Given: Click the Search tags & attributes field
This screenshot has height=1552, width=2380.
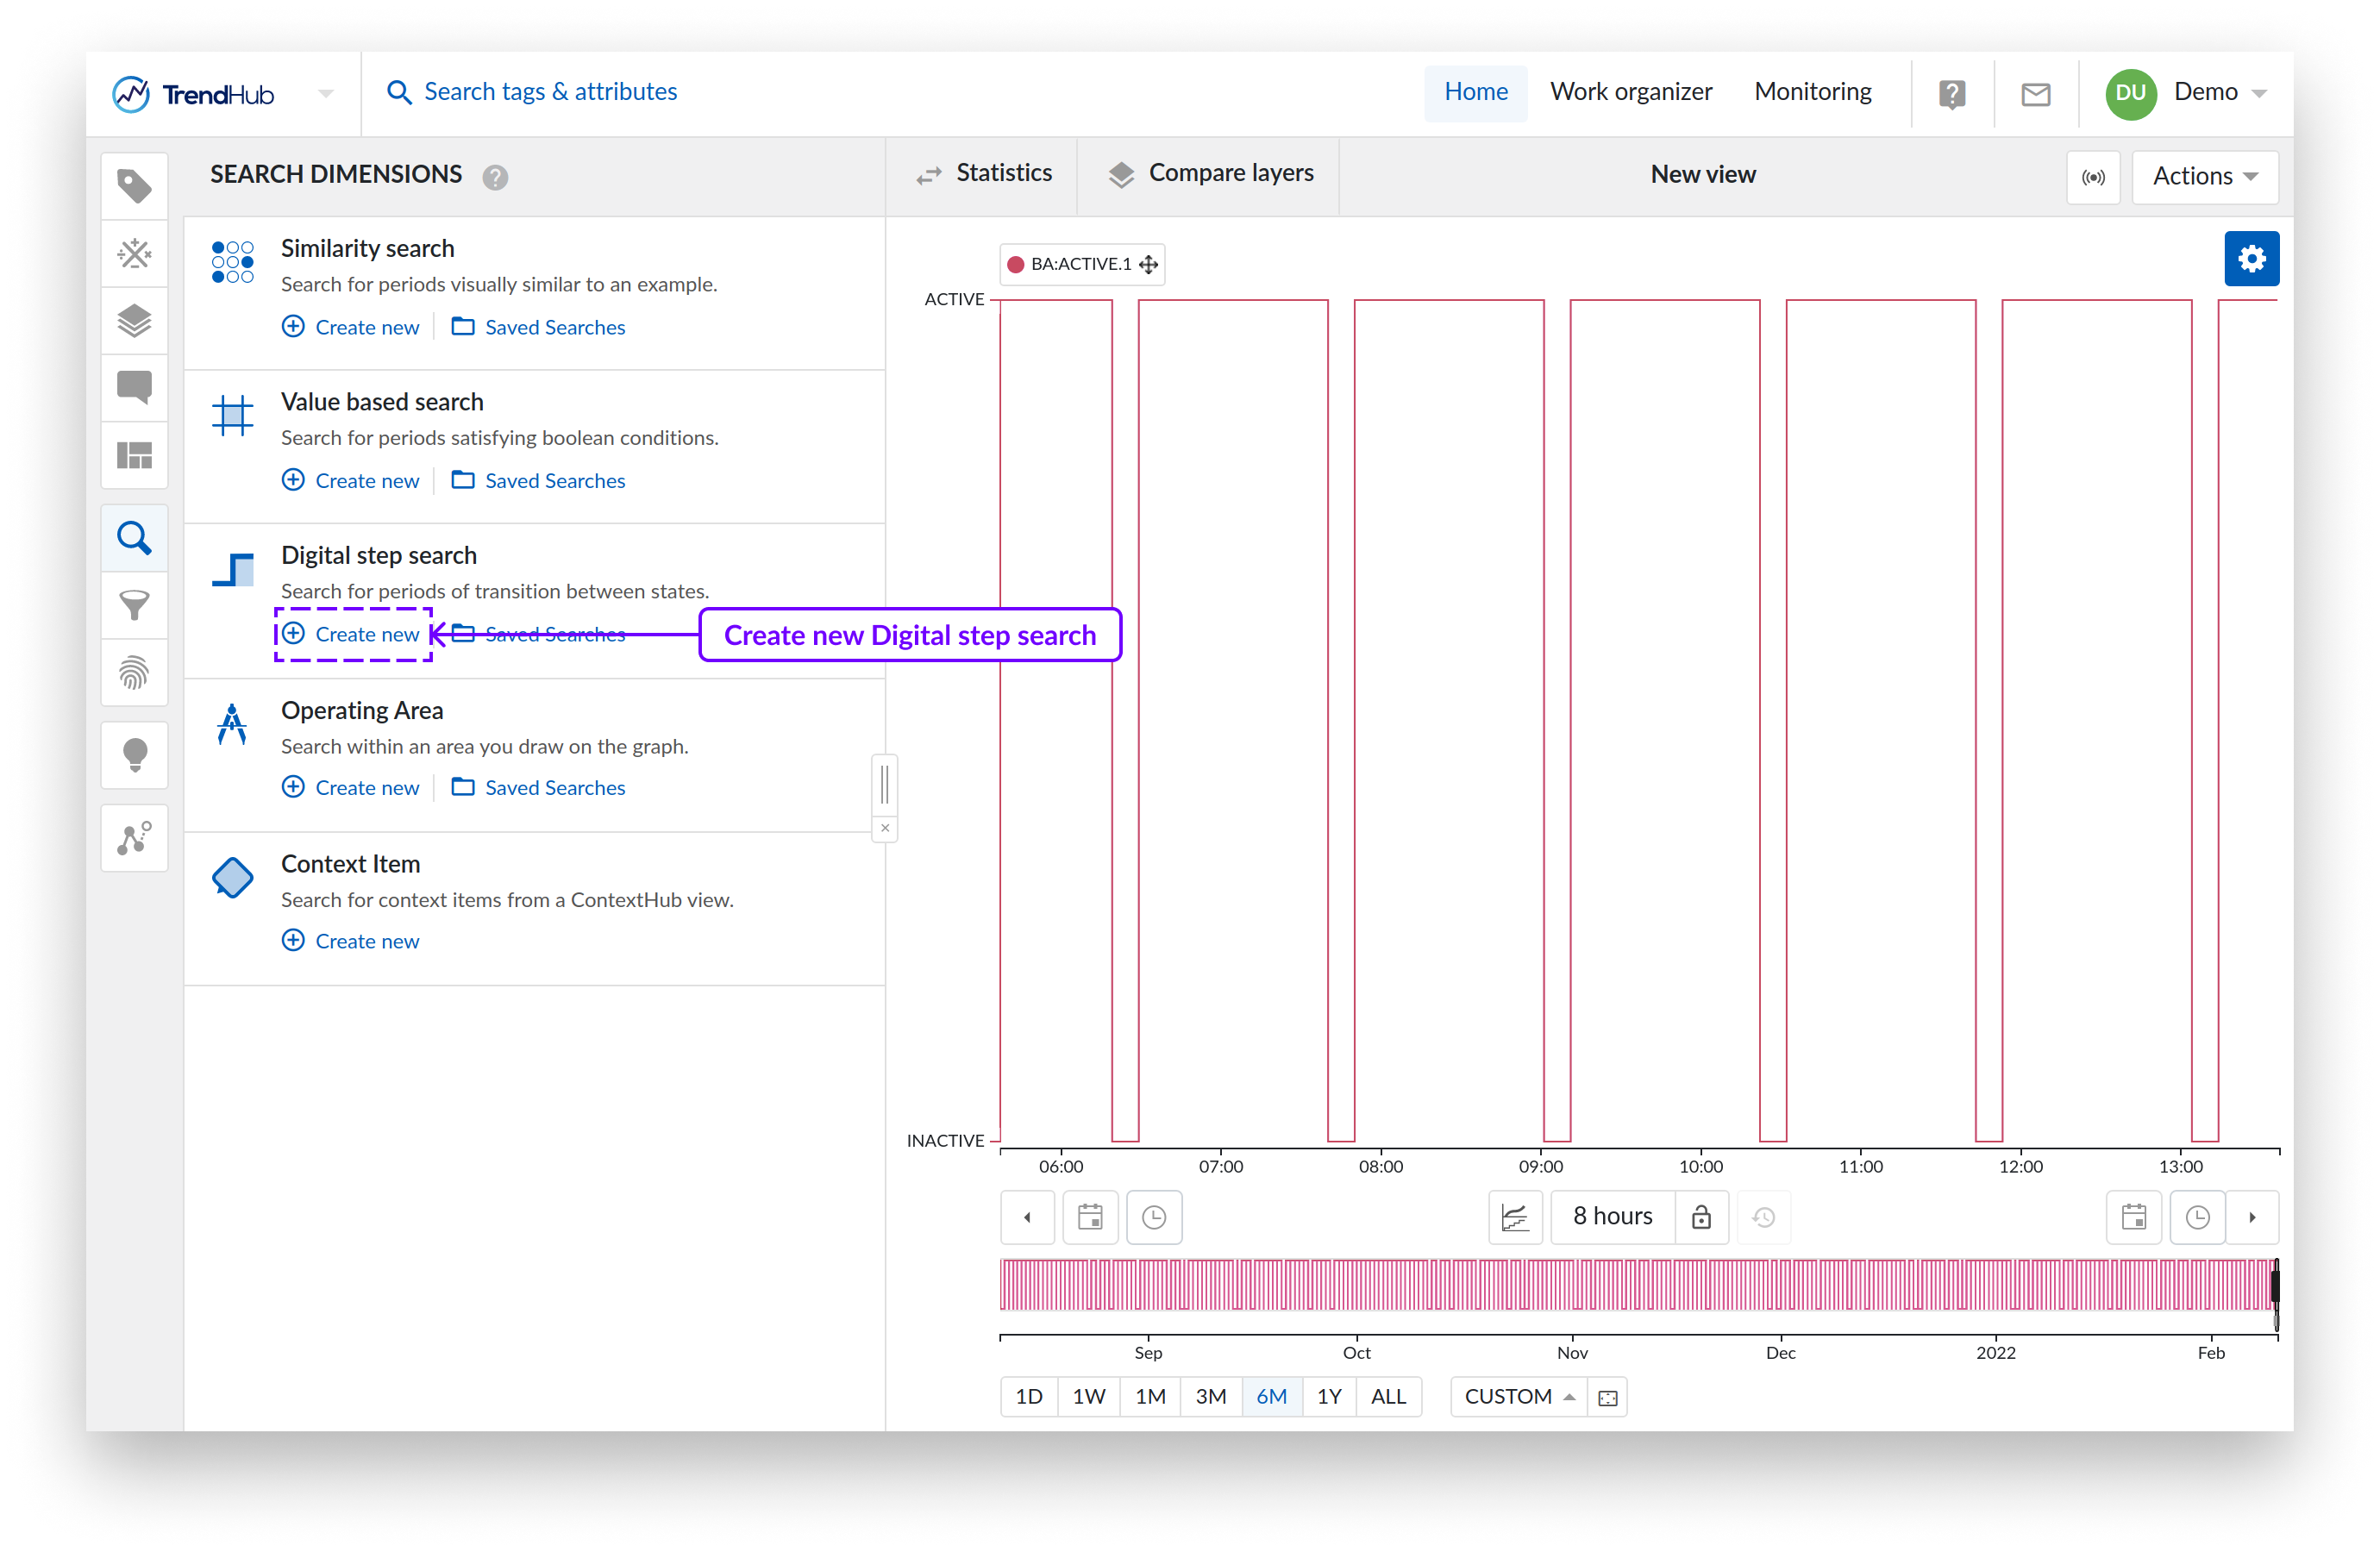Looking at the screenshot, I should pos(550,92).
